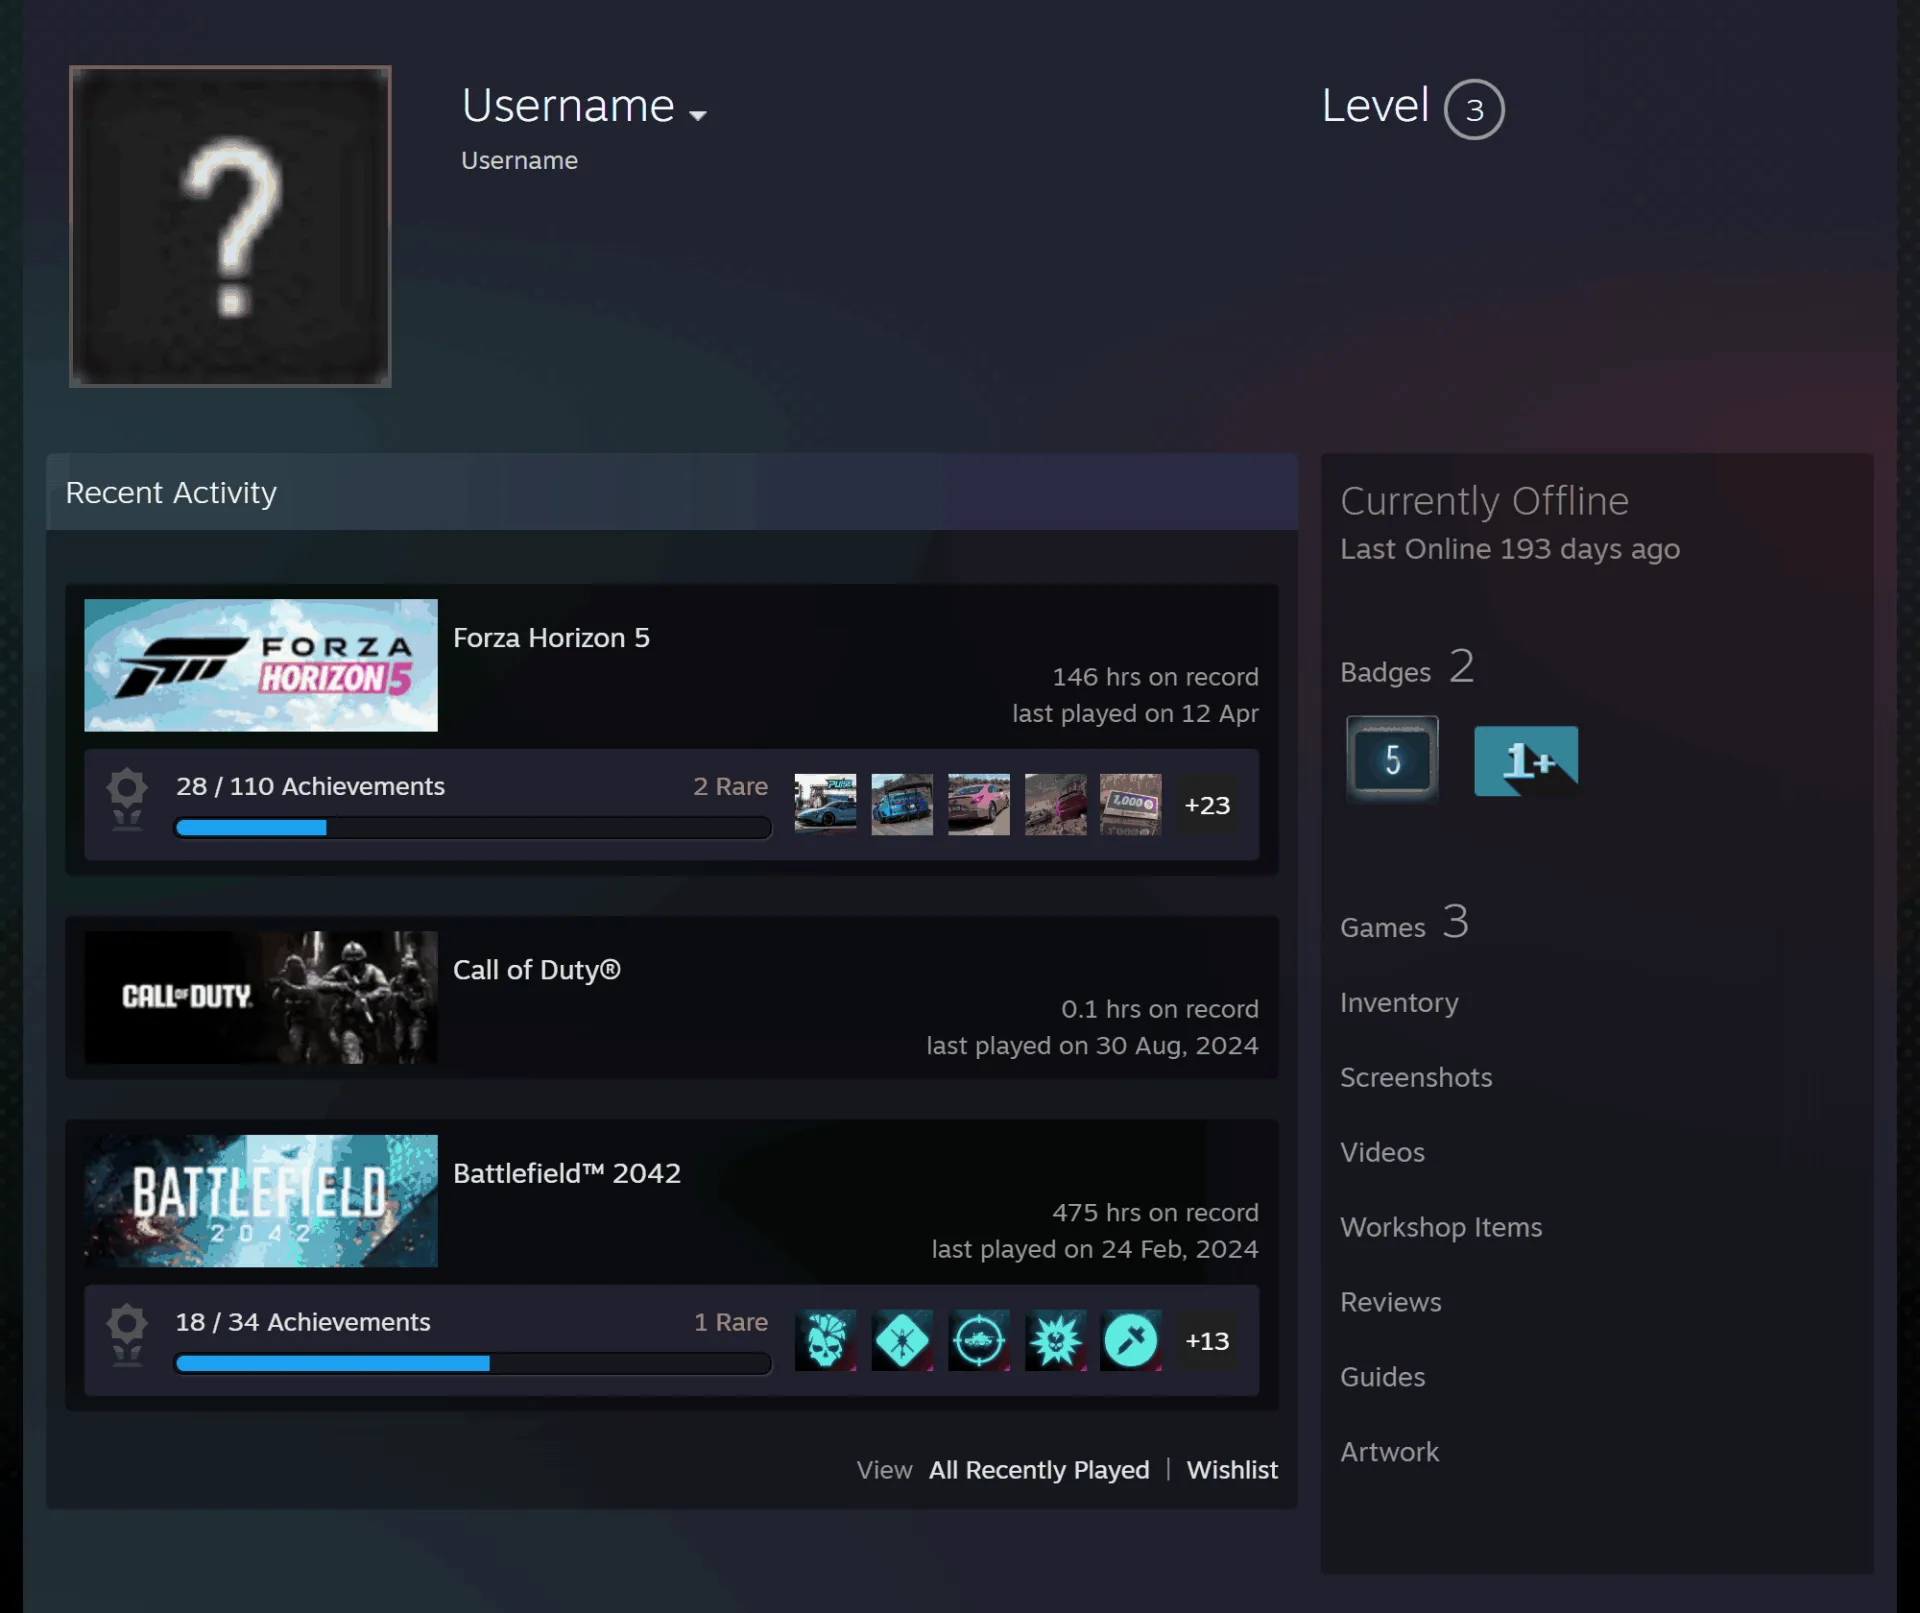Open the Artwork link

[x=1389, y=1453]
